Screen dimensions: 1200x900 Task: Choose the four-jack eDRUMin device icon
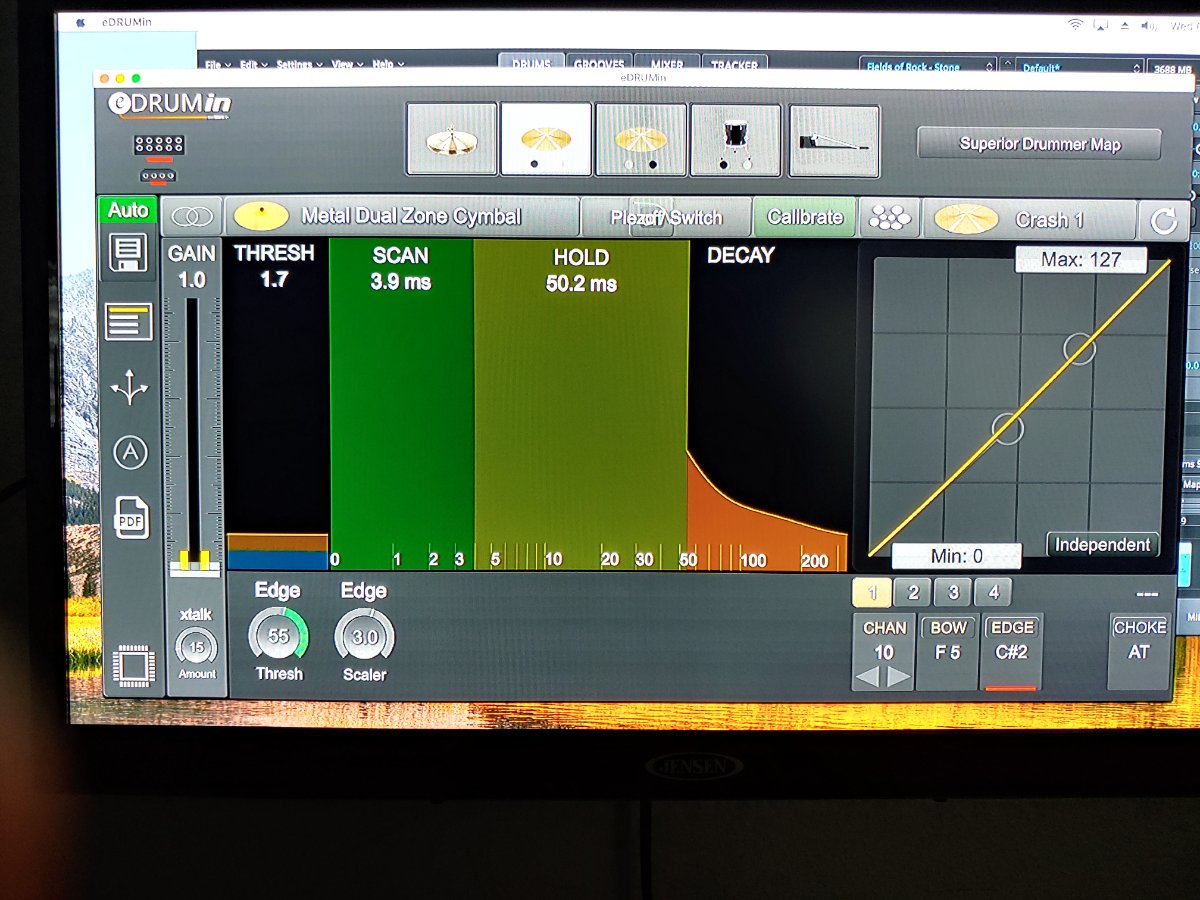pos(159,177)
